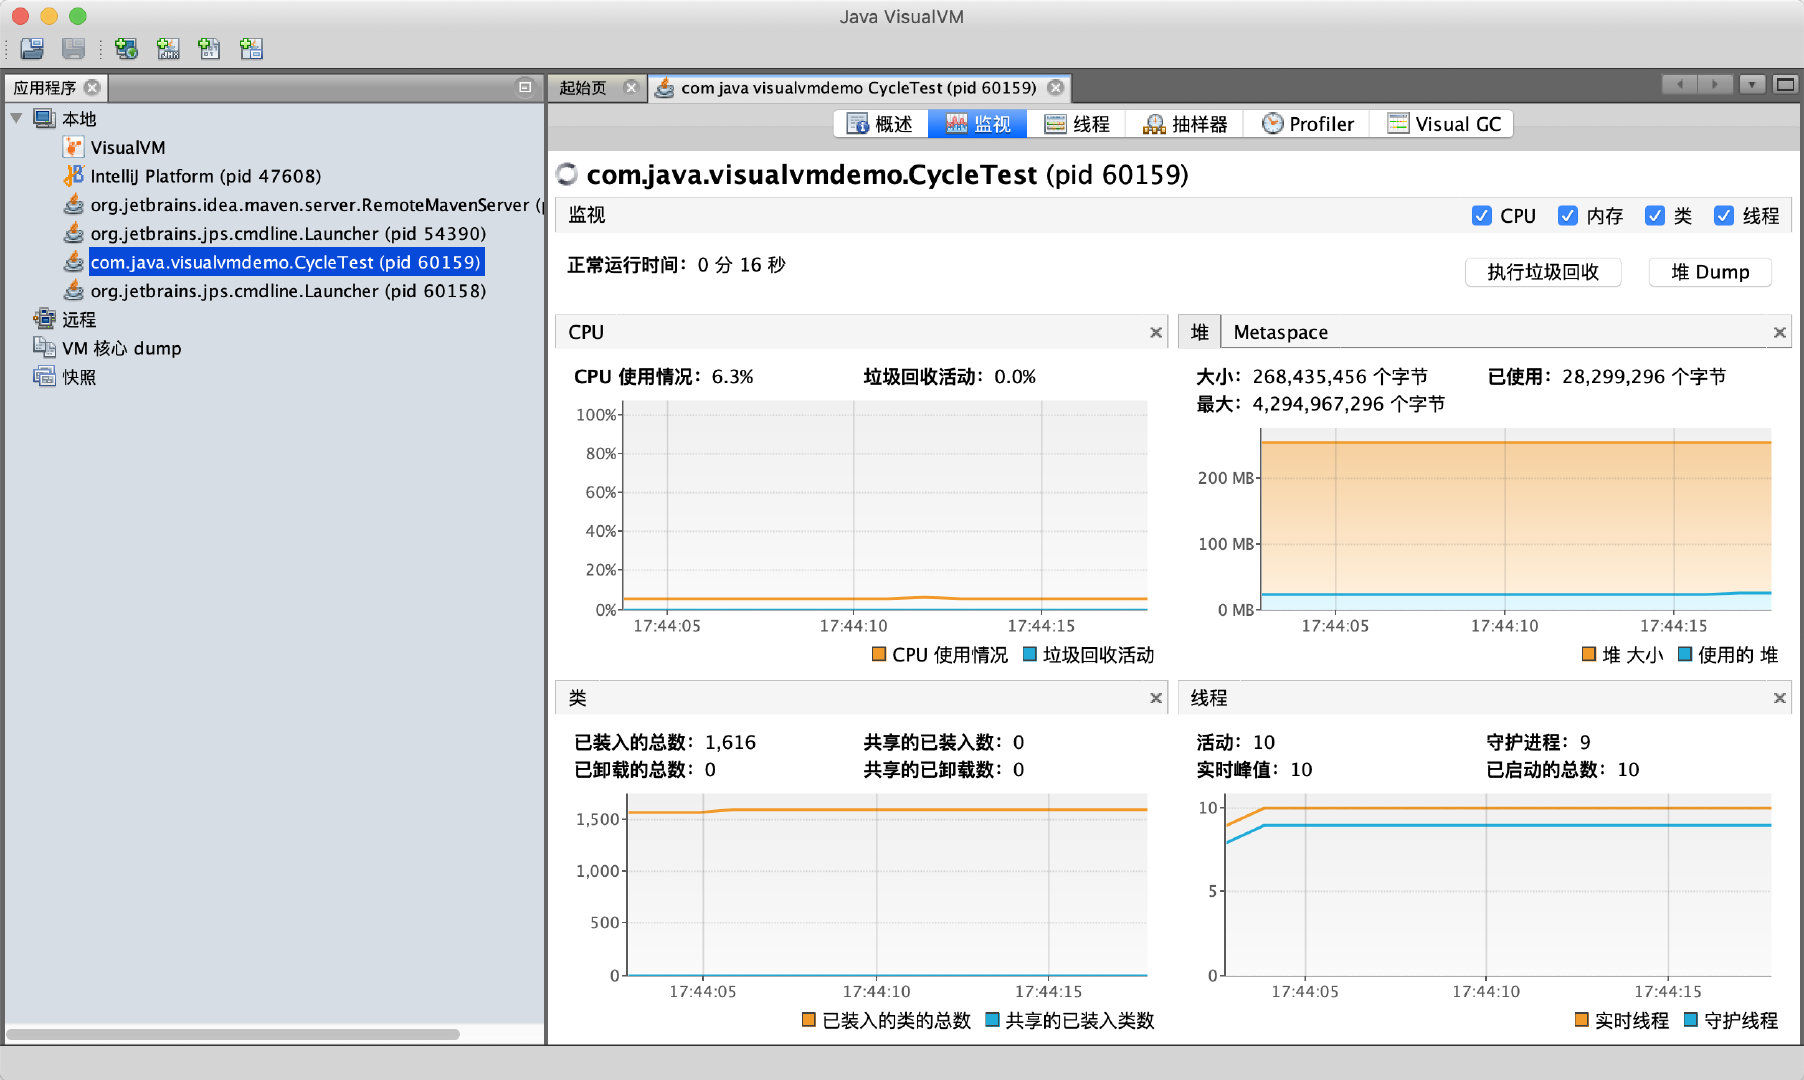Click the Add JMX Connection toolbar icon

click(168, 48)
